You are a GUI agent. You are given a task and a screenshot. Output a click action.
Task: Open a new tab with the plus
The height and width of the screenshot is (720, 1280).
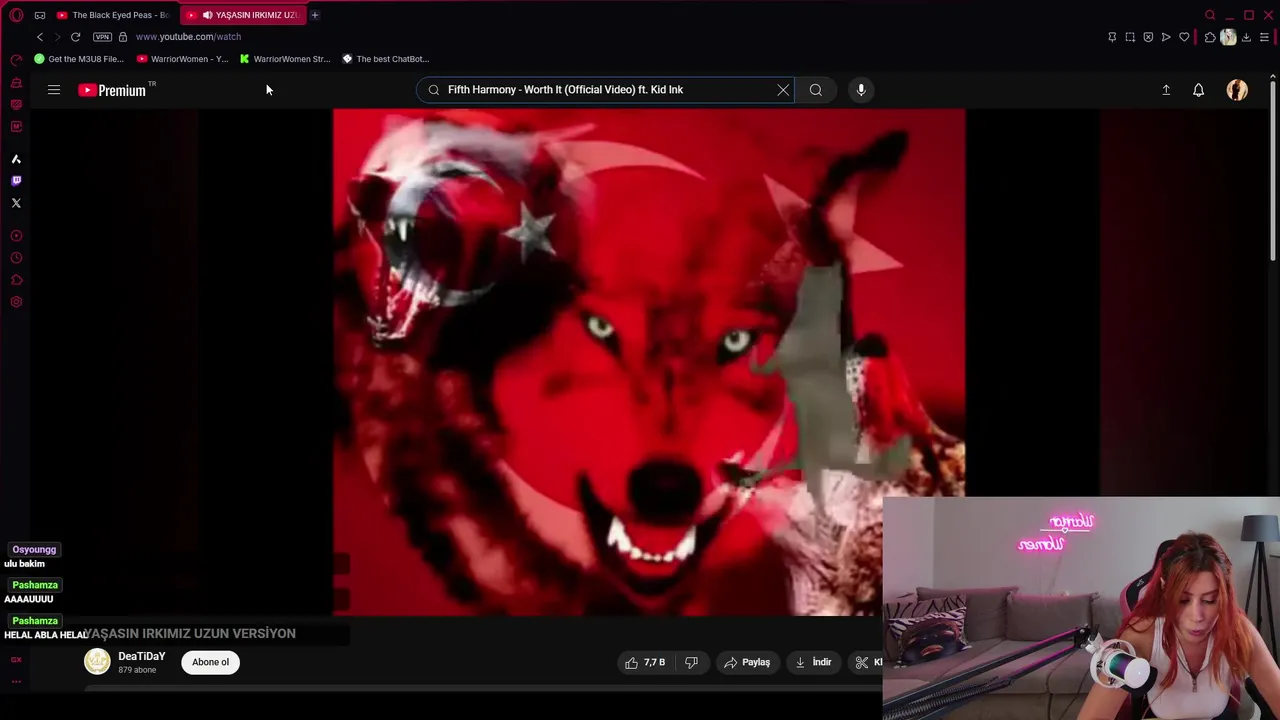(x=314, y=15)
